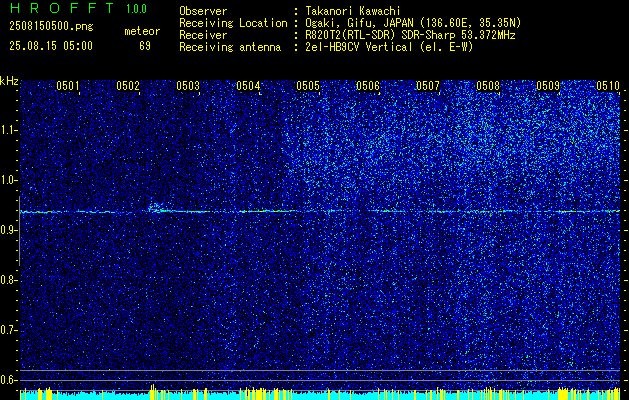Image resolution: width=629 pixels, height=400 pixels.
Task: Click location text Ogaki, Gifu, JAPAN
Action: point(359,23)
